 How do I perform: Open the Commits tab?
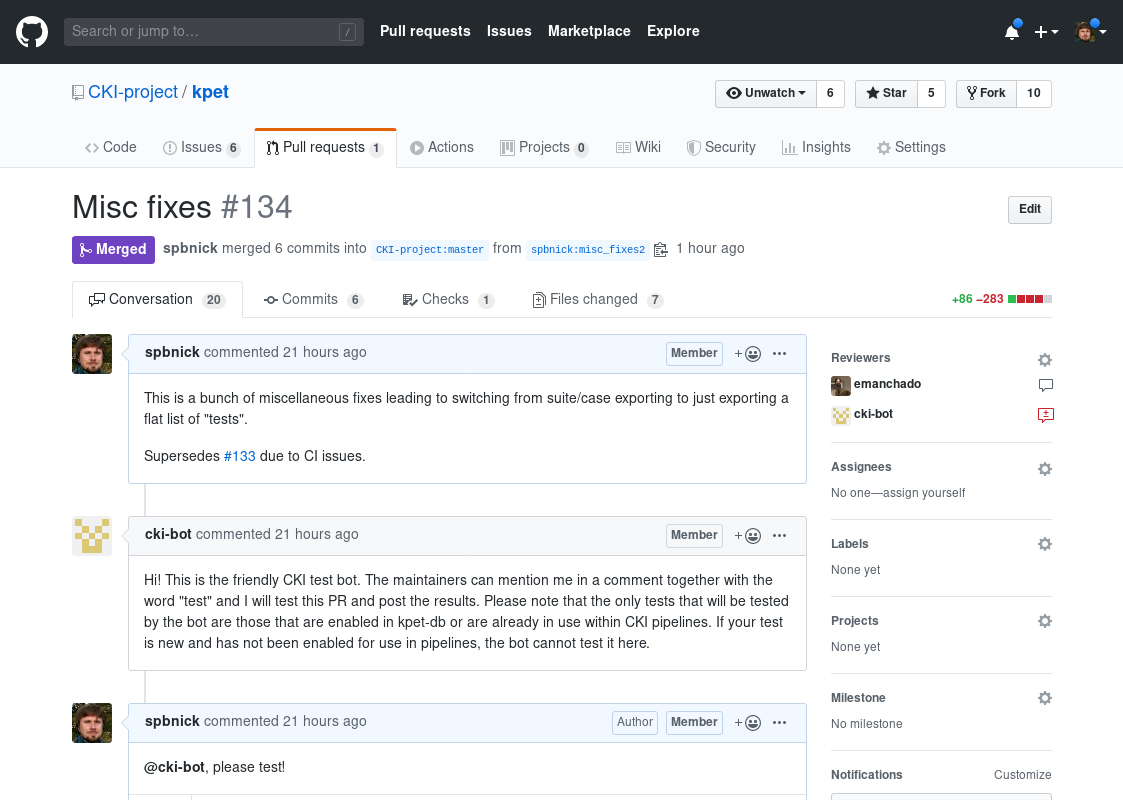[313, 299]
